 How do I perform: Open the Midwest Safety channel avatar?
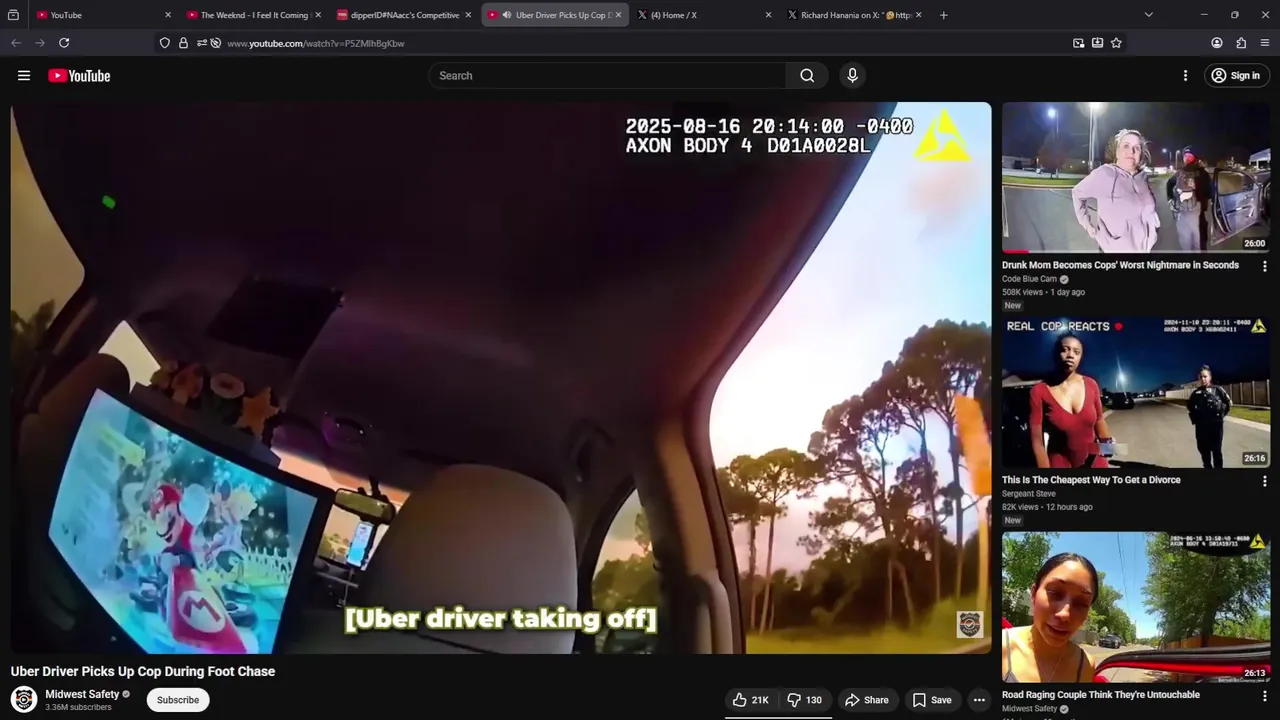[x=24, y=699]
